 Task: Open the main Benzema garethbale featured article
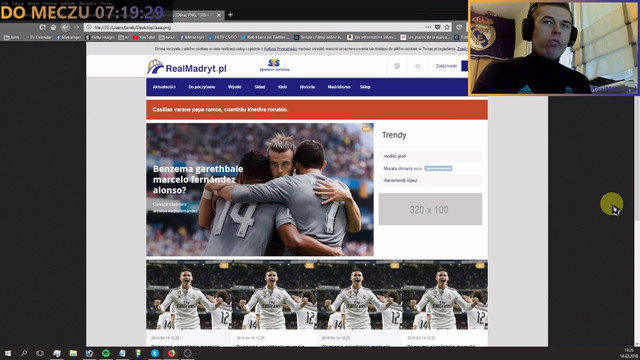[260, 189]
